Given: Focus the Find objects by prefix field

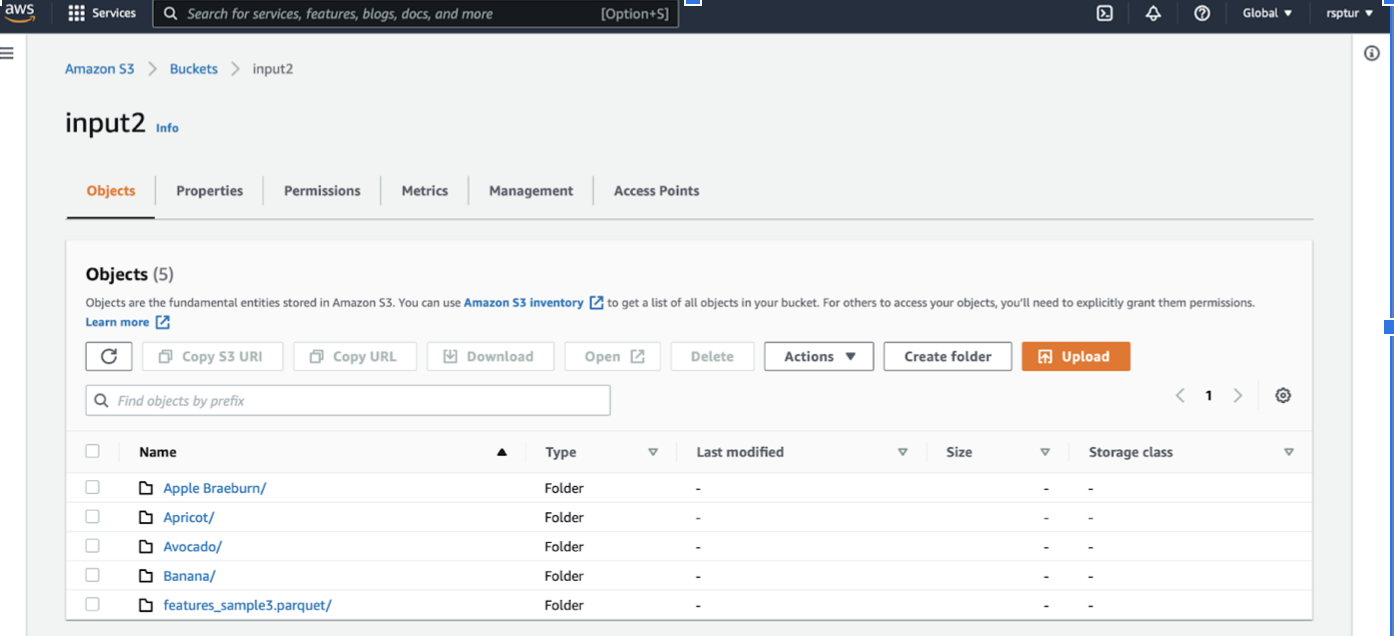Looking at the screenshot, I should tap(348, 400).
